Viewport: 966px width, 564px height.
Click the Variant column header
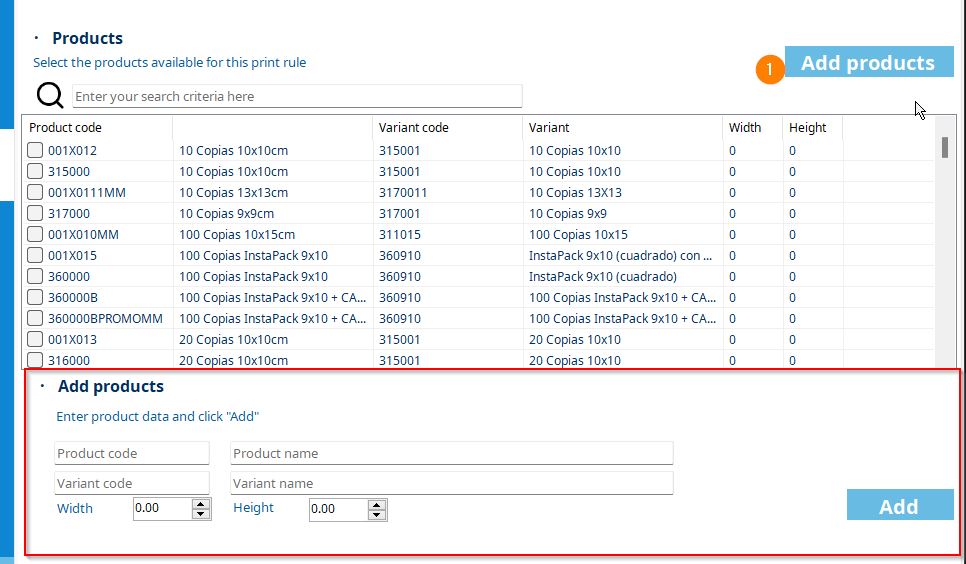click(549, 127)
